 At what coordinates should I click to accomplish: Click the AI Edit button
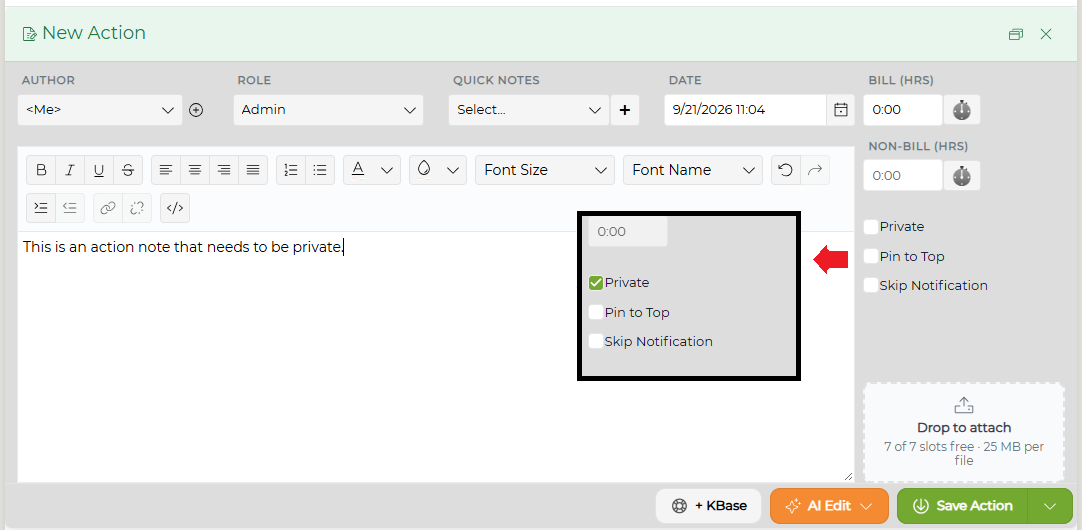coord(829,506)
